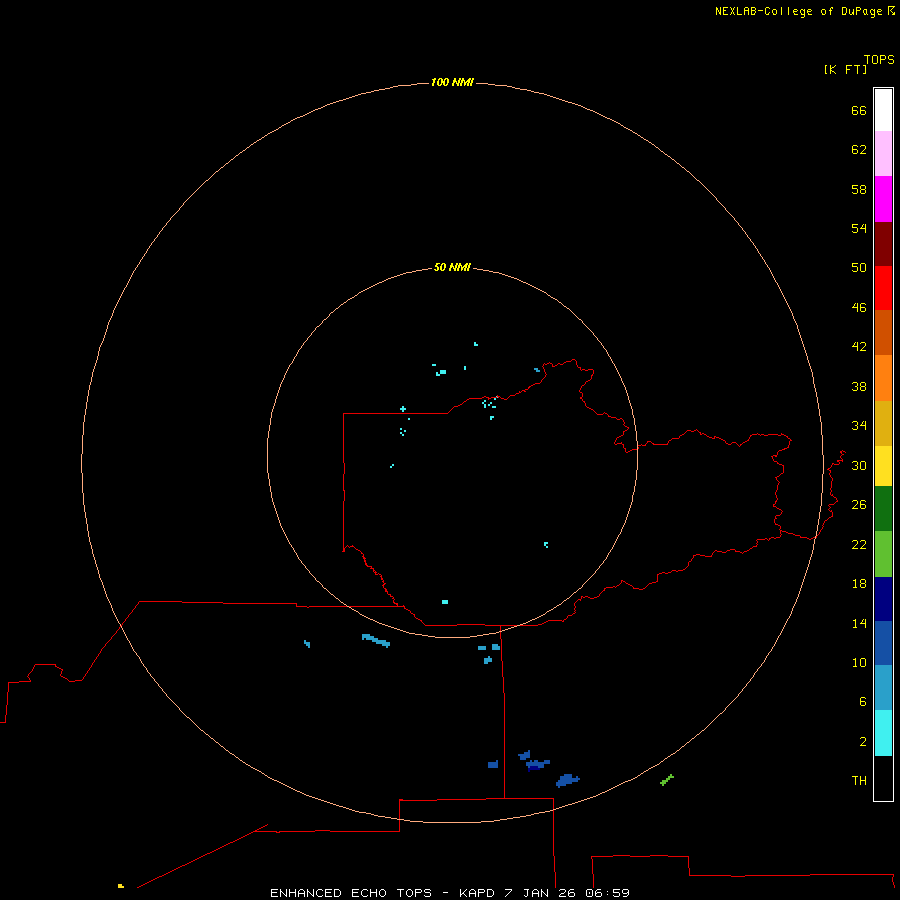The width and height of the screenshot is (900, 900).
Task: Click the 30 value on legend scale
Action: [858, 465]
